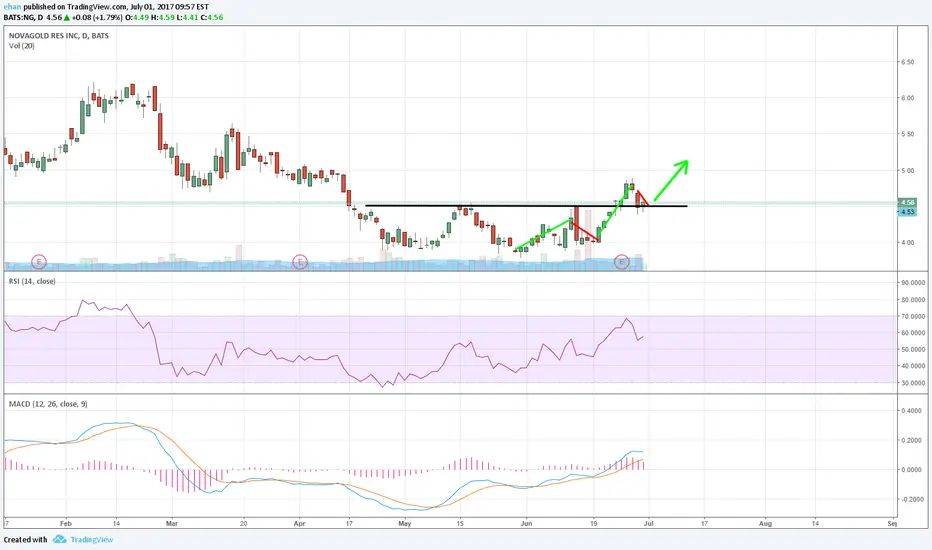Click the 'Apr' date axis label
The image size is (932, 550).
click(300, 524)
